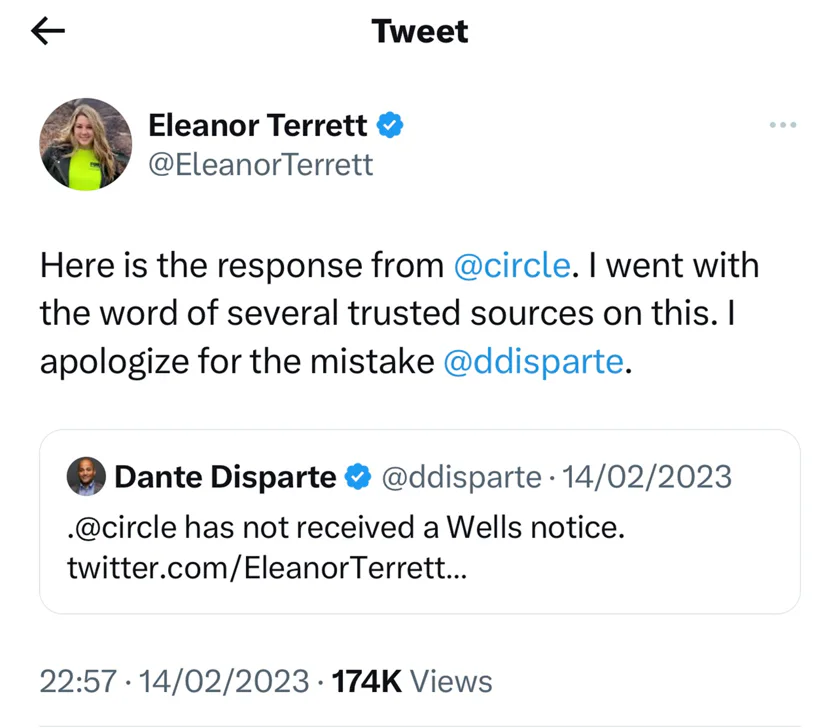Click the 22:57 timestamp
This screenshot has width=840, height=728.
(x=78, y=681)
